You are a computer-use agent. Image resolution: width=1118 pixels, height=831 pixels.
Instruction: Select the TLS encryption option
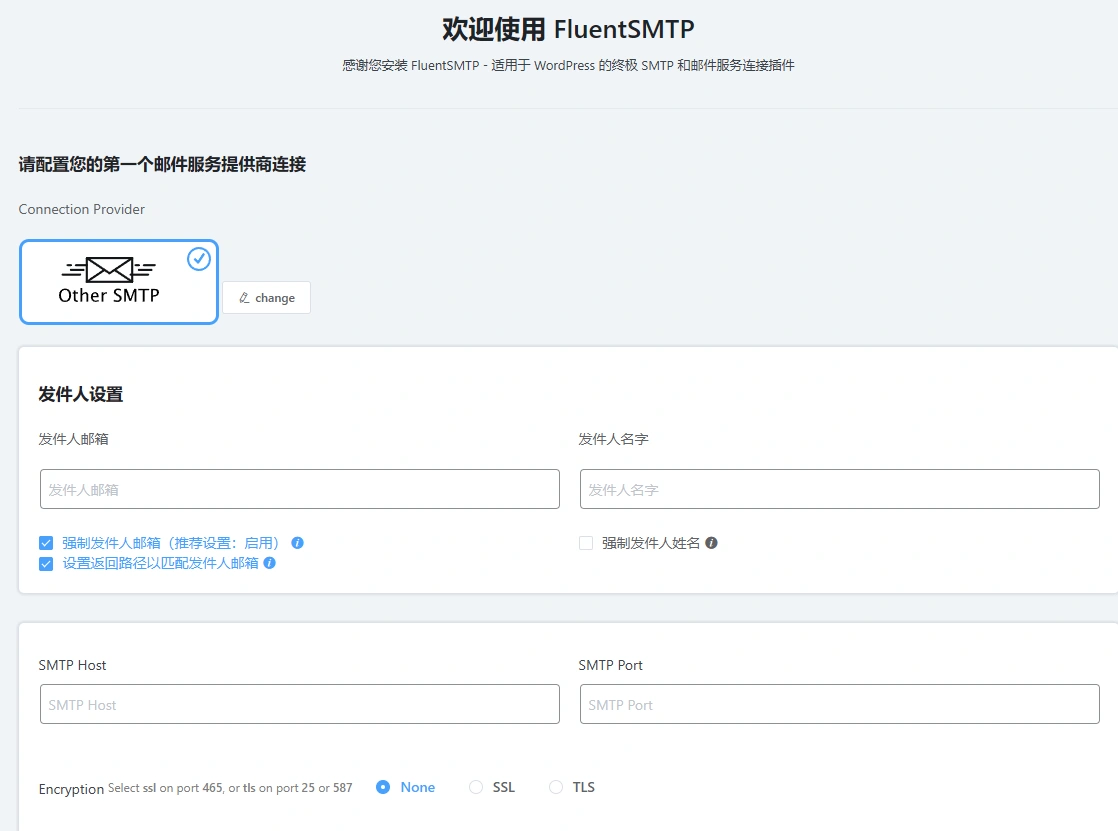click(x=555, y=787)
